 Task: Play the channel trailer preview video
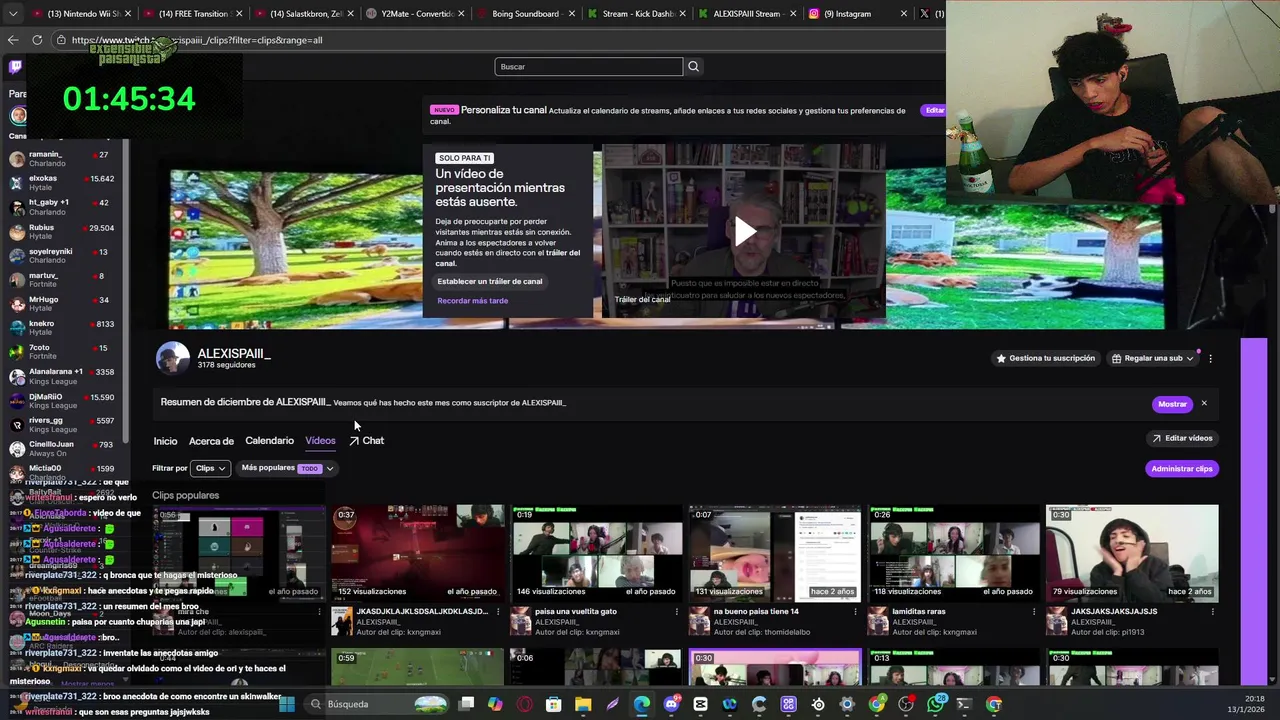pos(745,232)
